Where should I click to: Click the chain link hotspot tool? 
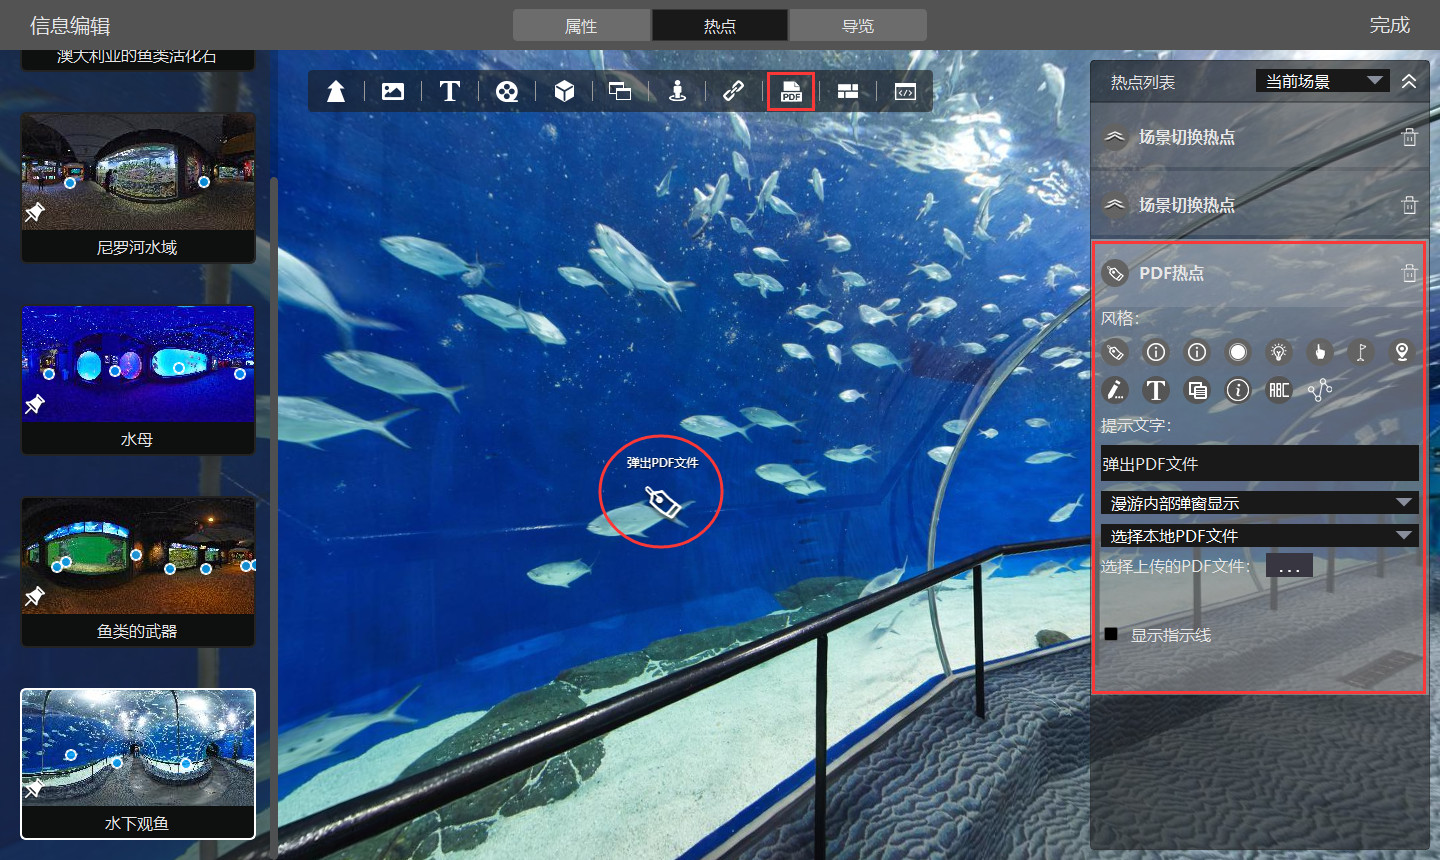click(733, 91)
